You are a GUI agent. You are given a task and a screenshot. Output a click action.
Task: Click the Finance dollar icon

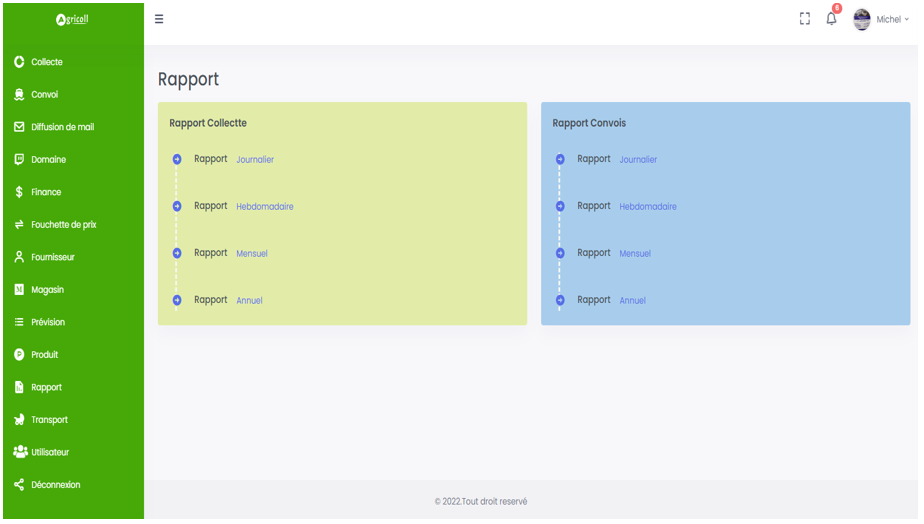click(19, 192)
